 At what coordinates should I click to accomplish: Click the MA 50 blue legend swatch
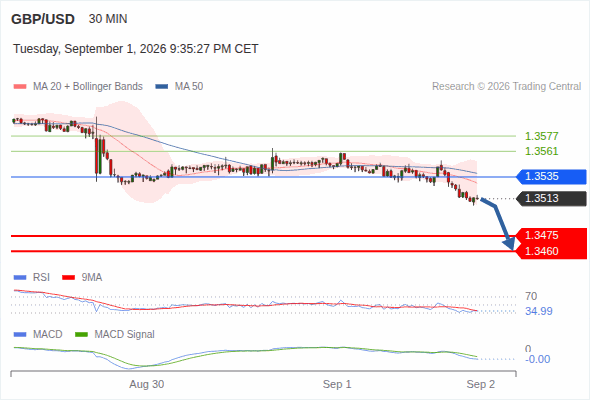point(162,87)
